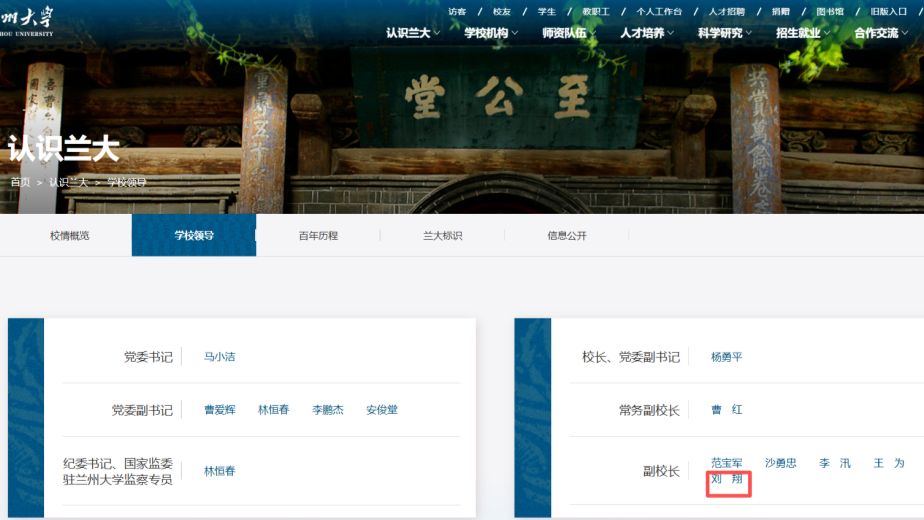The image size is (924, 520).
Task: Open vice president 范宝军's profile
Action: (x=727, y=463)
